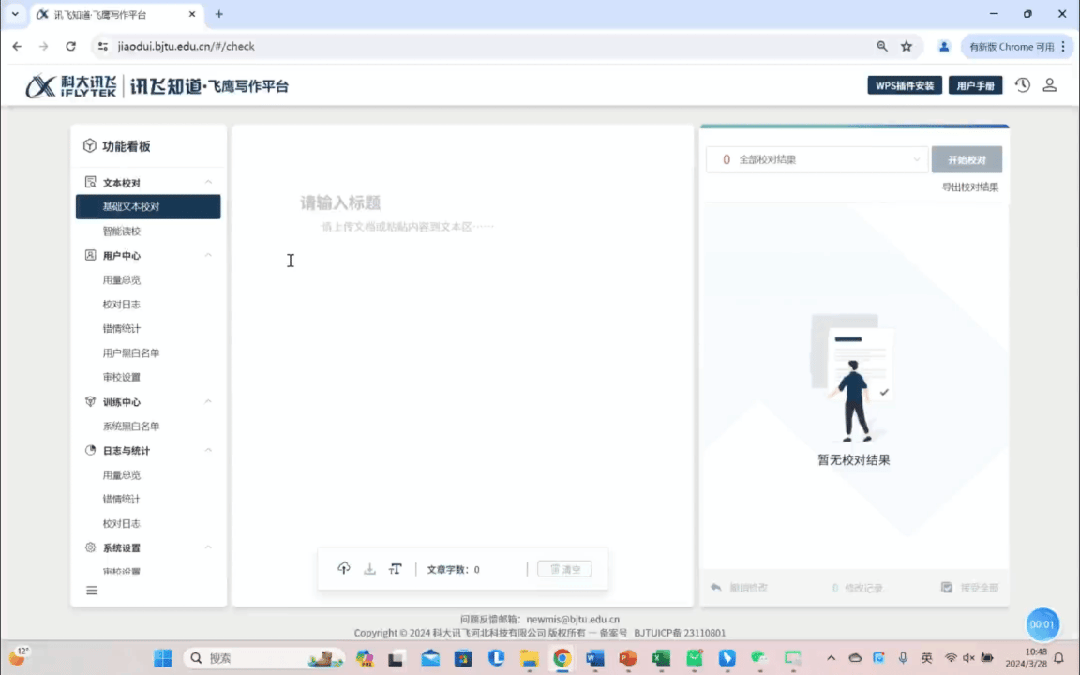Click the Chrome zoom magnifier icon
This screenshot has width=1080, height=675.
click(882, 46)
